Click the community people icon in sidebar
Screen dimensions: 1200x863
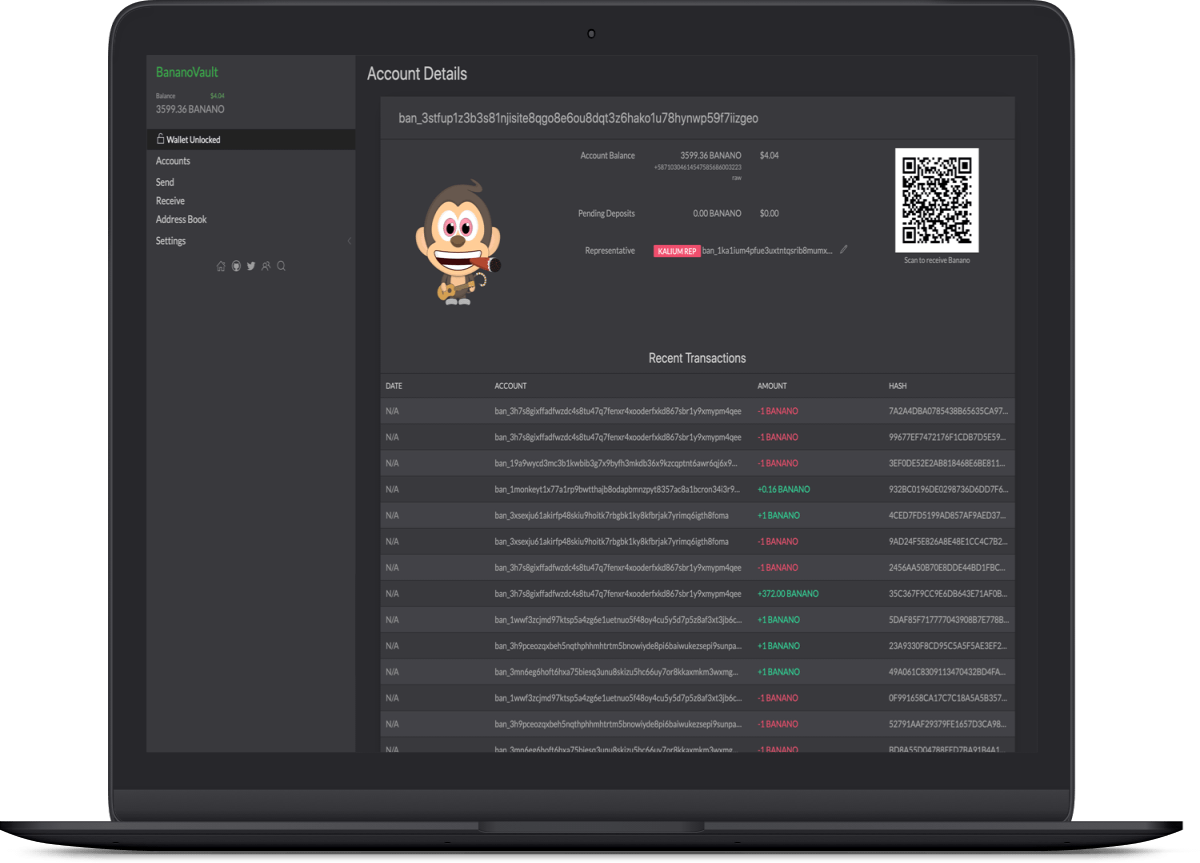[x=266, y=266]
